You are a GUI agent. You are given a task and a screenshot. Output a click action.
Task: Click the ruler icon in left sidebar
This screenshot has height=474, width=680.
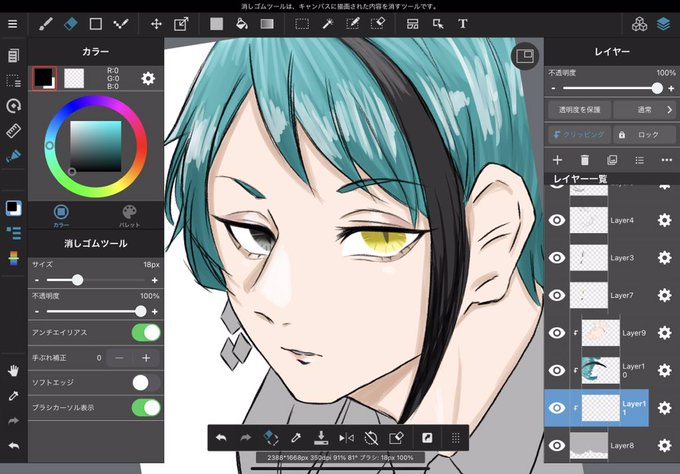pos(13,131)
